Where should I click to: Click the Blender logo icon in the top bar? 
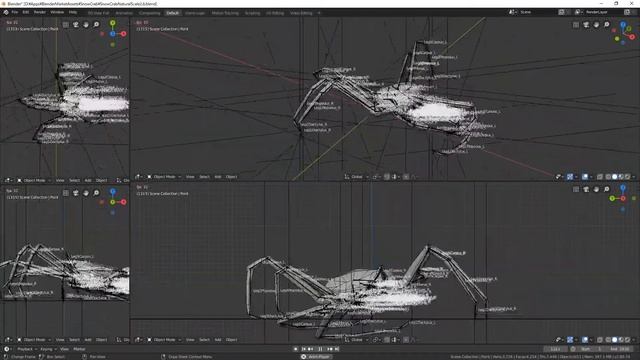tap(6, 13)
